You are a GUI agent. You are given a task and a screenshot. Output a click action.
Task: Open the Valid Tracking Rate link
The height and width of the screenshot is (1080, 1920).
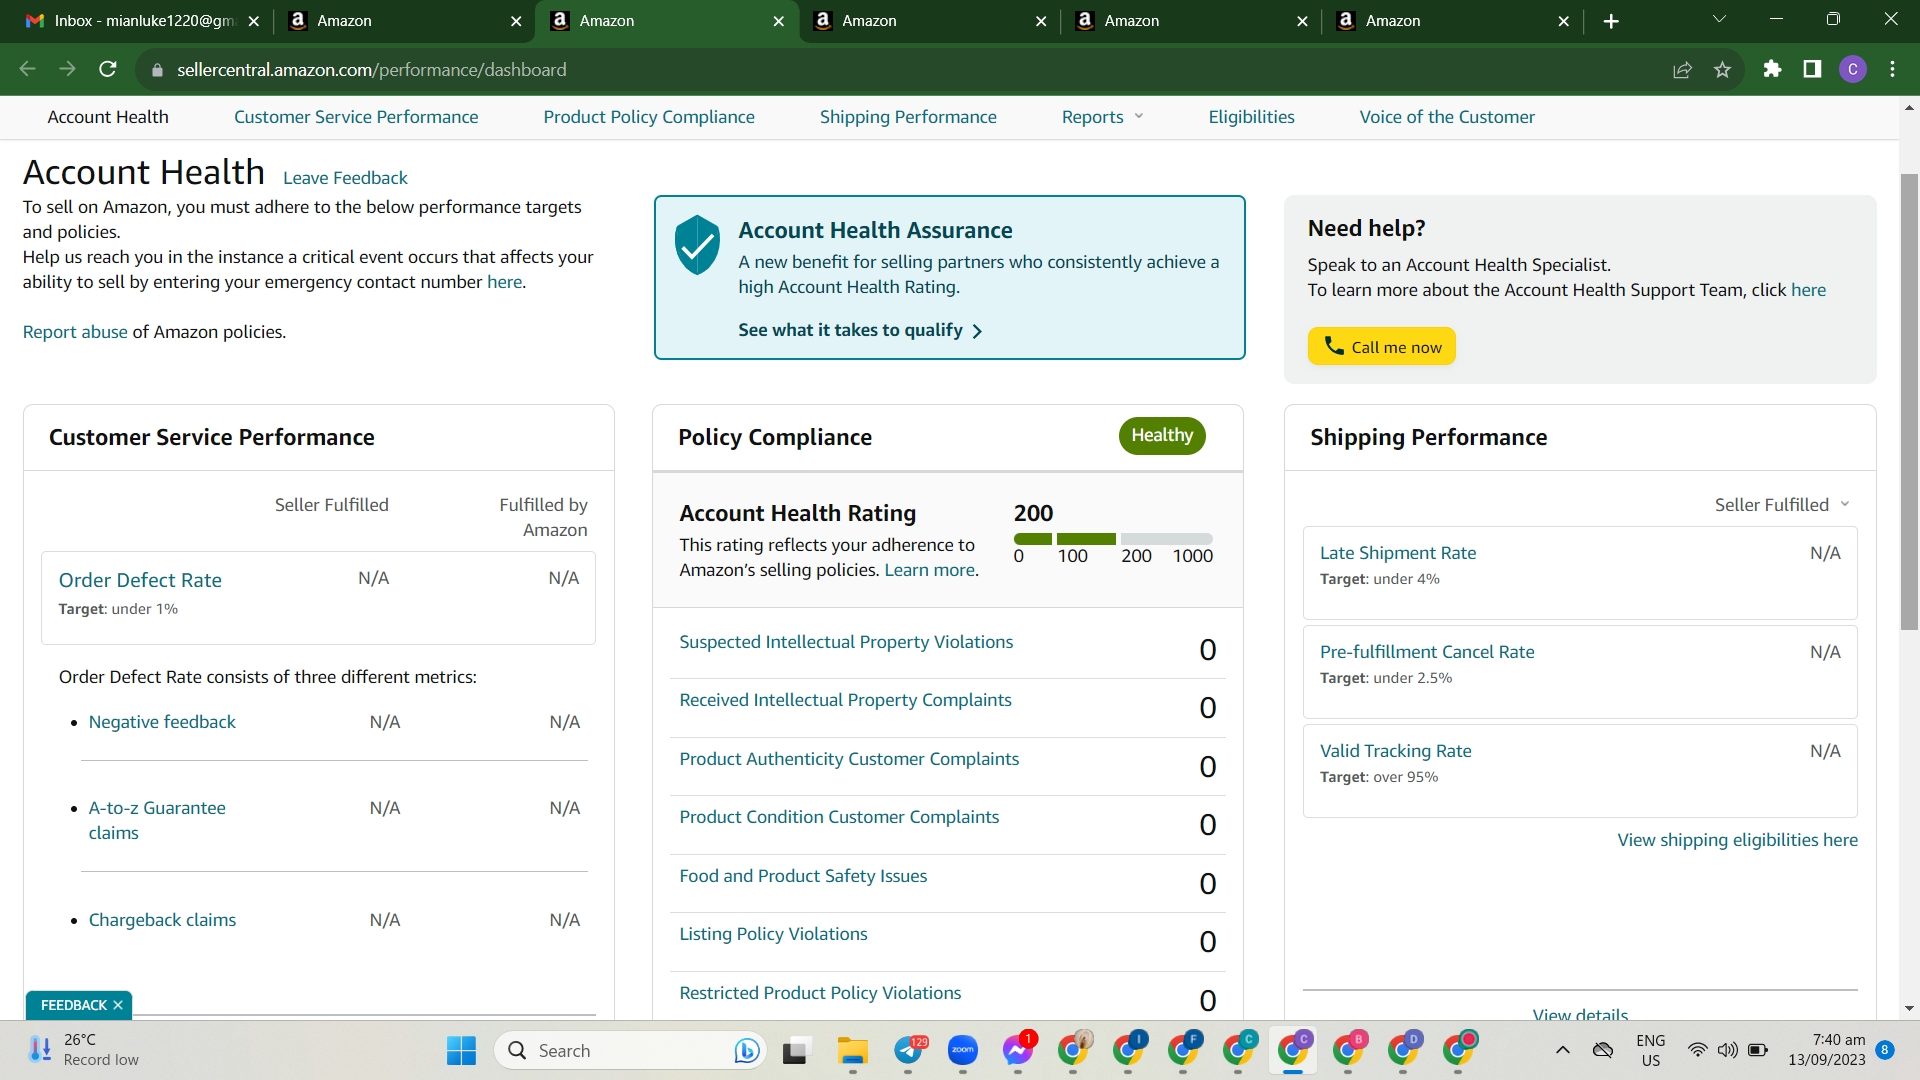coord(1396,751)
